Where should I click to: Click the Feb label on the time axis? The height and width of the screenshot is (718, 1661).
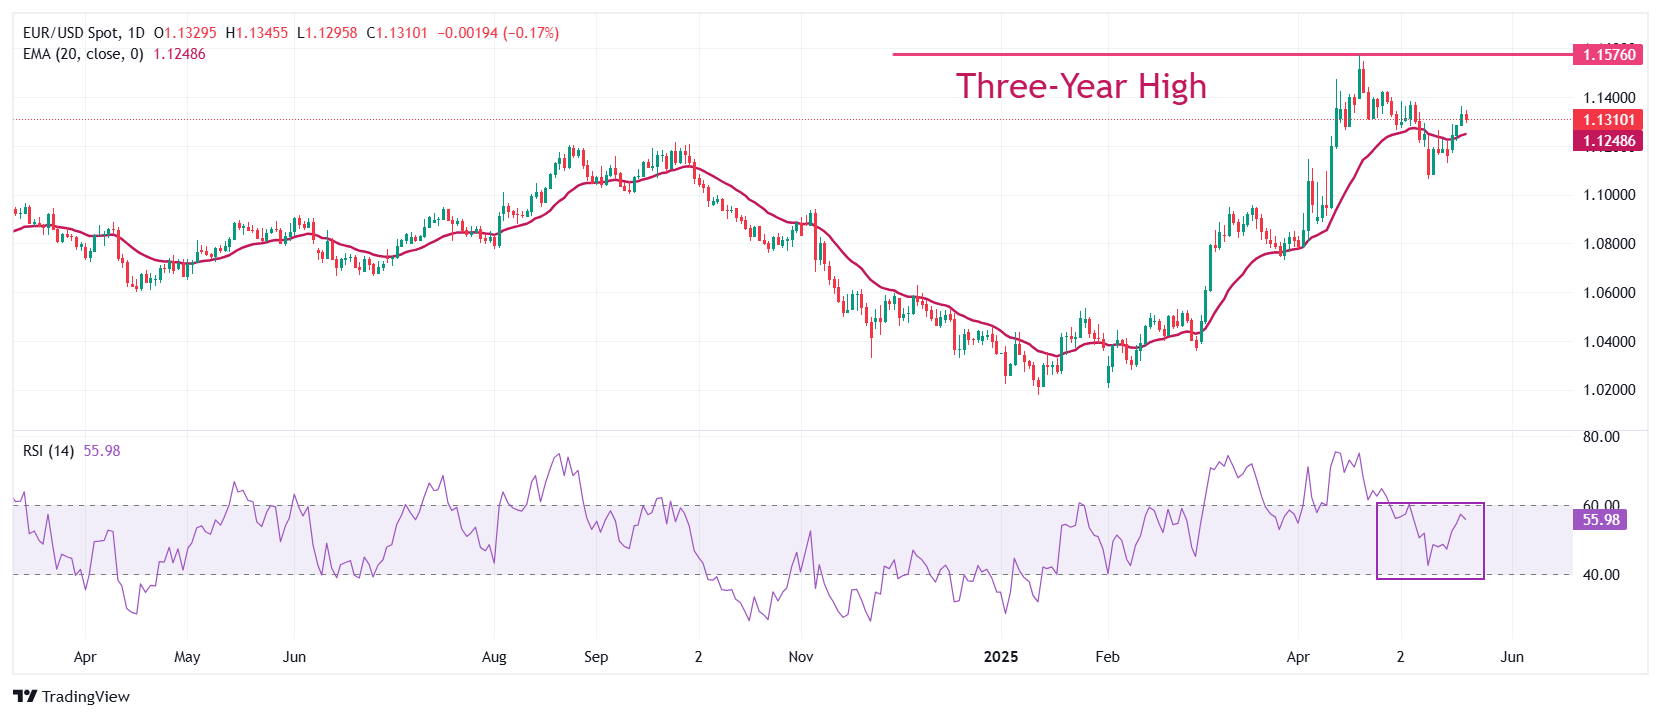click(x=1107, y=657)
